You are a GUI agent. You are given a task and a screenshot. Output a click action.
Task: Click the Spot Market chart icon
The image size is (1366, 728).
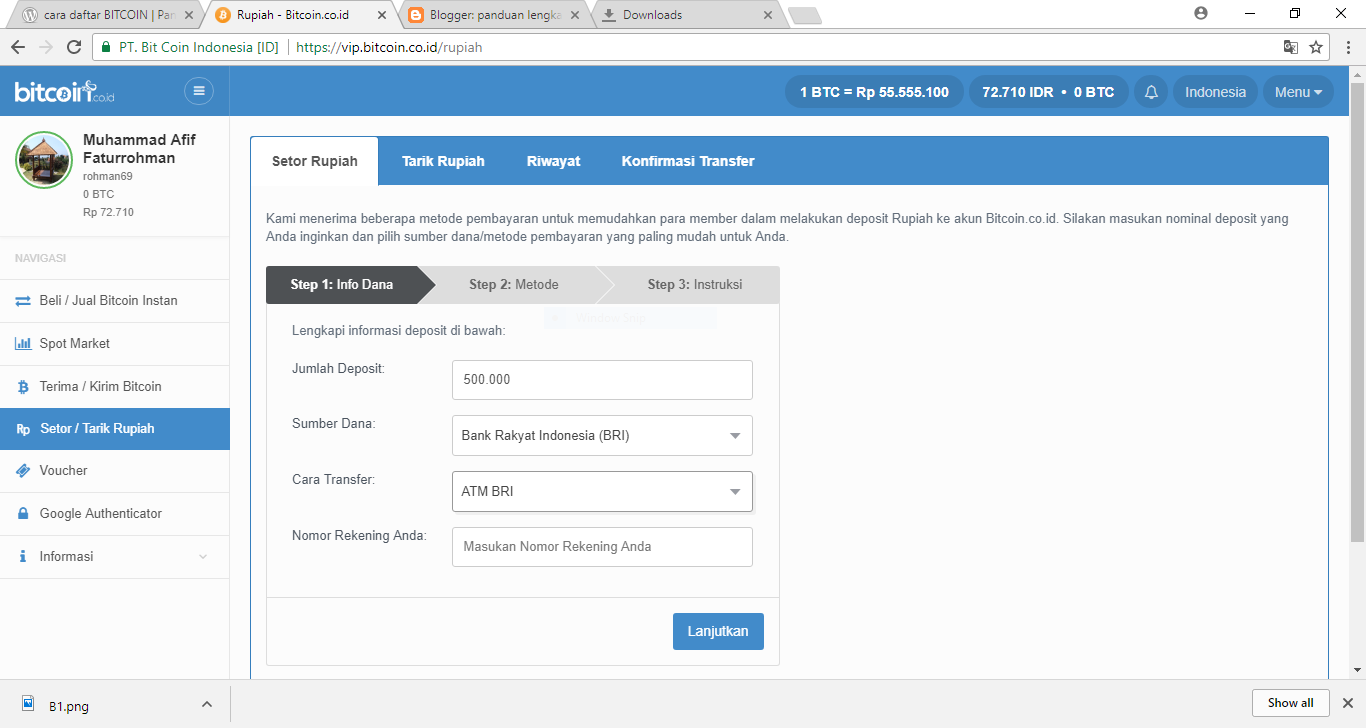coord(23,344)
